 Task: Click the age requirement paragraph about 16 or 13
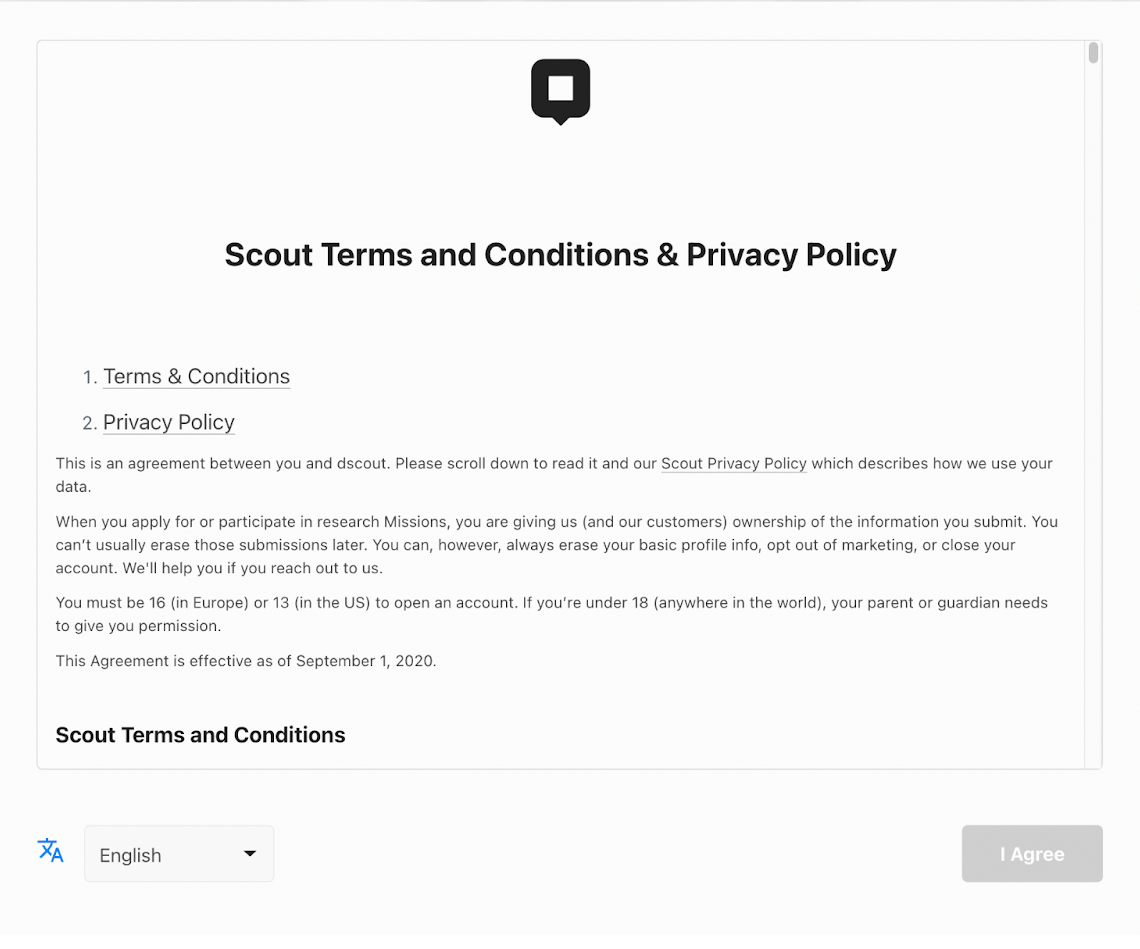[552, 614]
